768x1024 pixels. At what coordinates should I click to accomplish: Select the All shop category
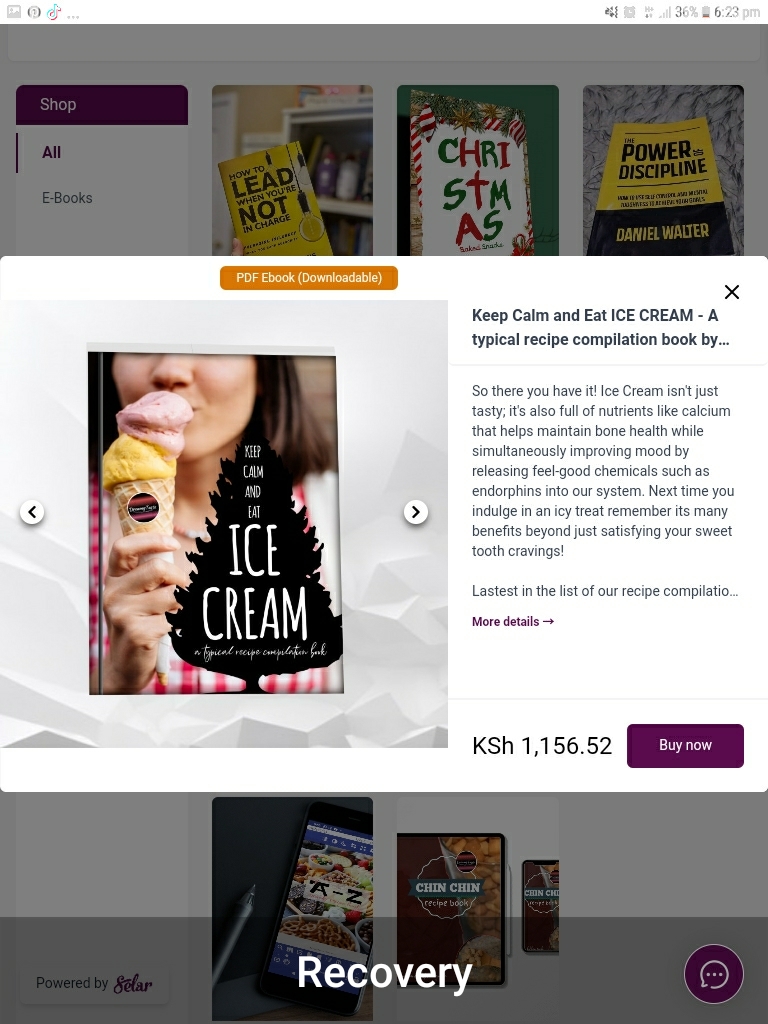(x=52, y=152)
